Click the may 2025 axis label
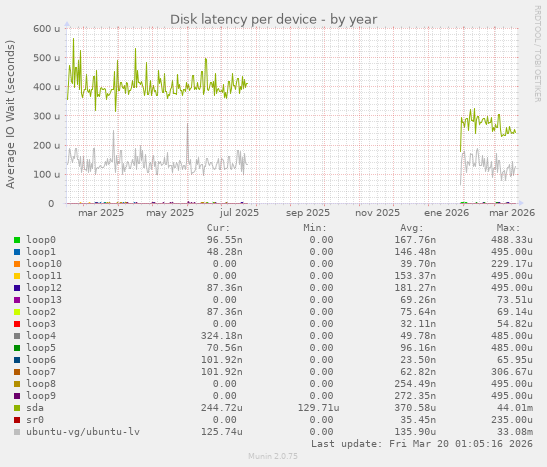Image resolution: width=547 pixels, height=467 pixels. click(170, 213)
